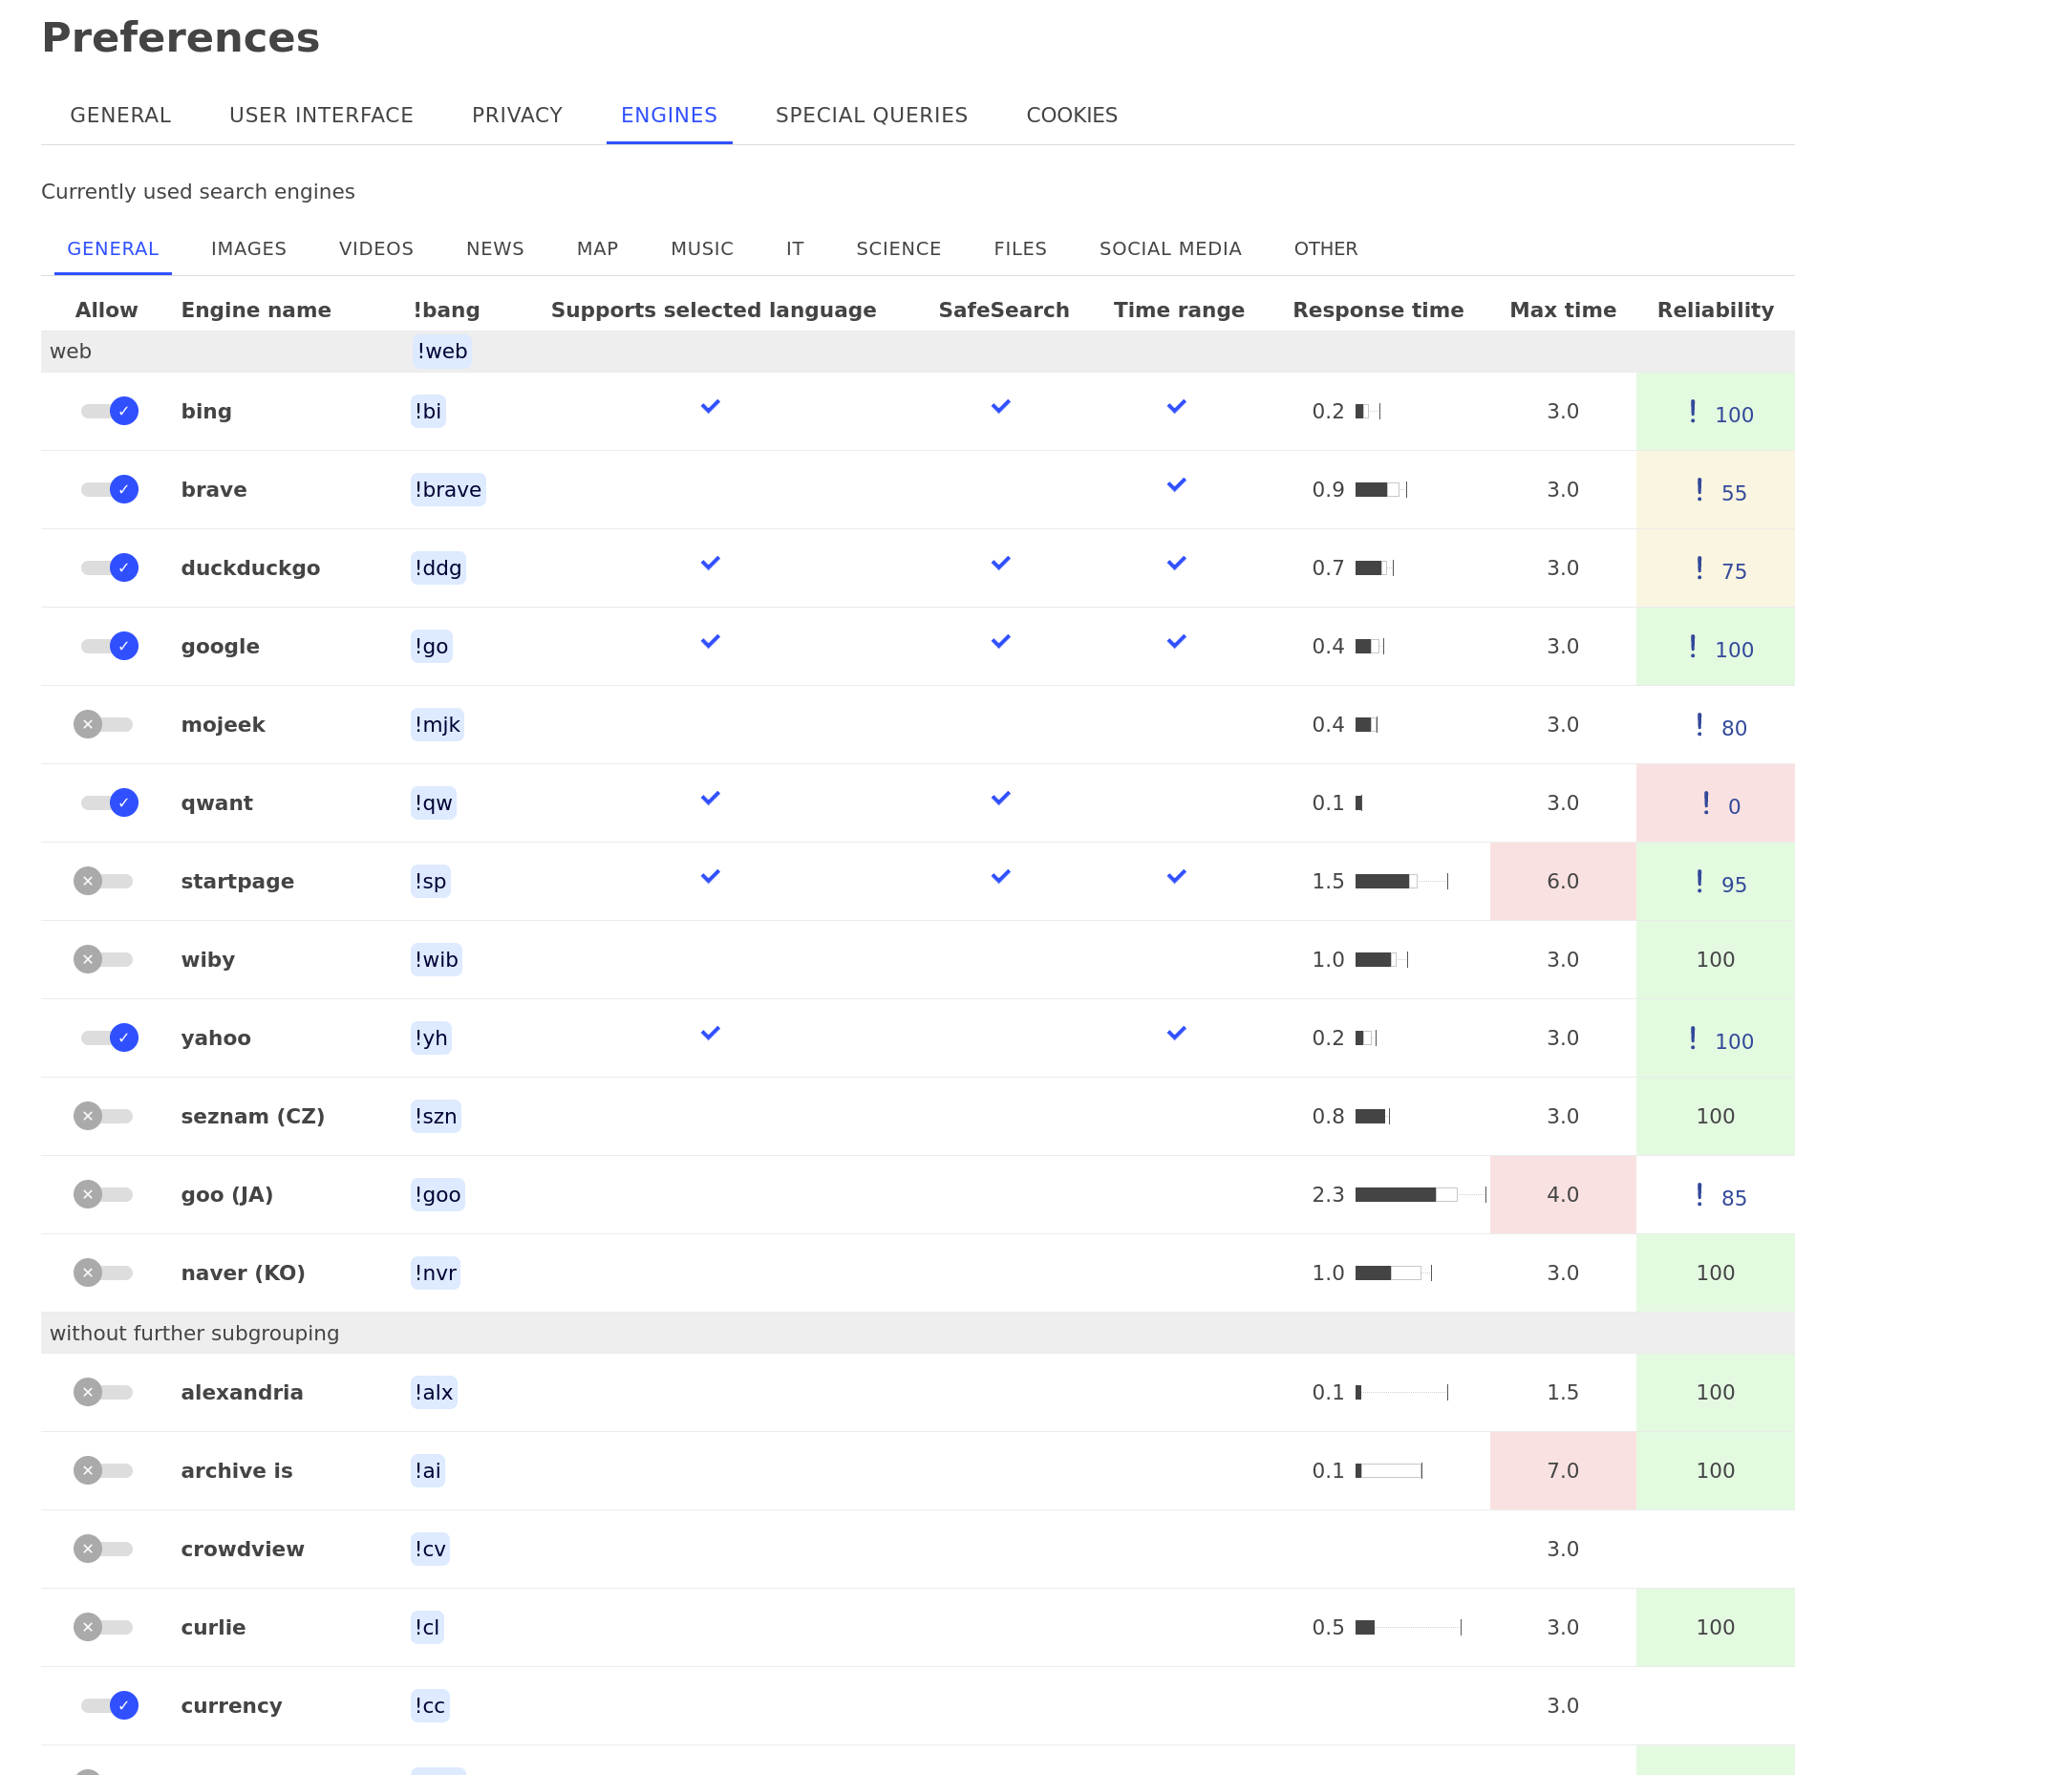This screenshot has width=2072, height=1775.
Task: Enable the startpage engine toggle
Action: (103, 881)
